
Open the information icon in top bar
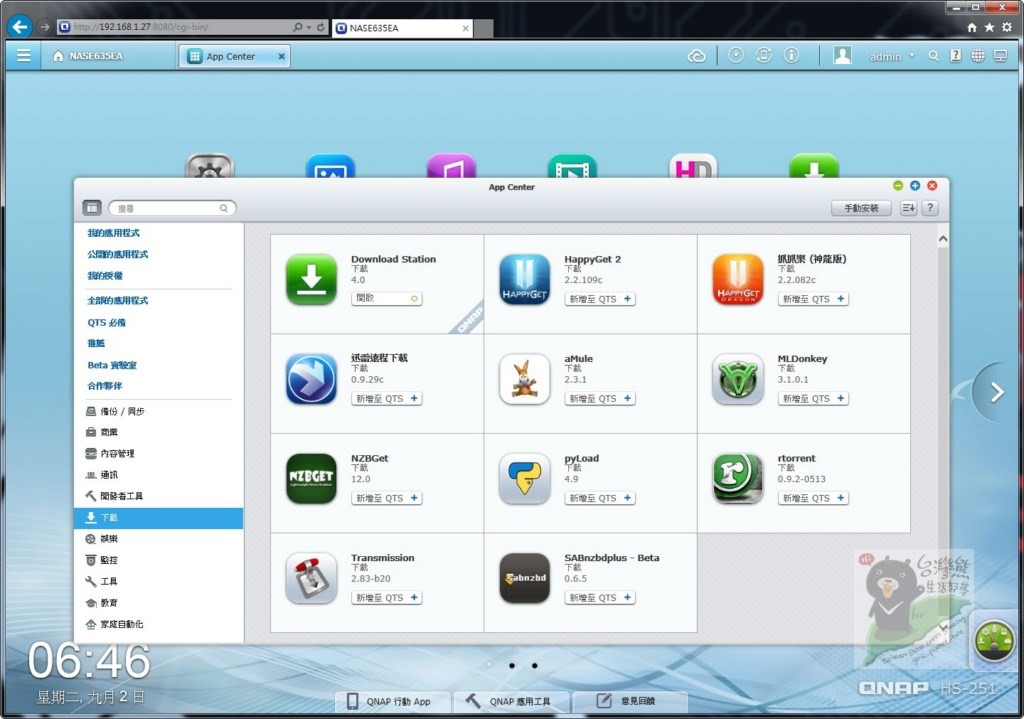pyautogui.click(x=791, y=56)
